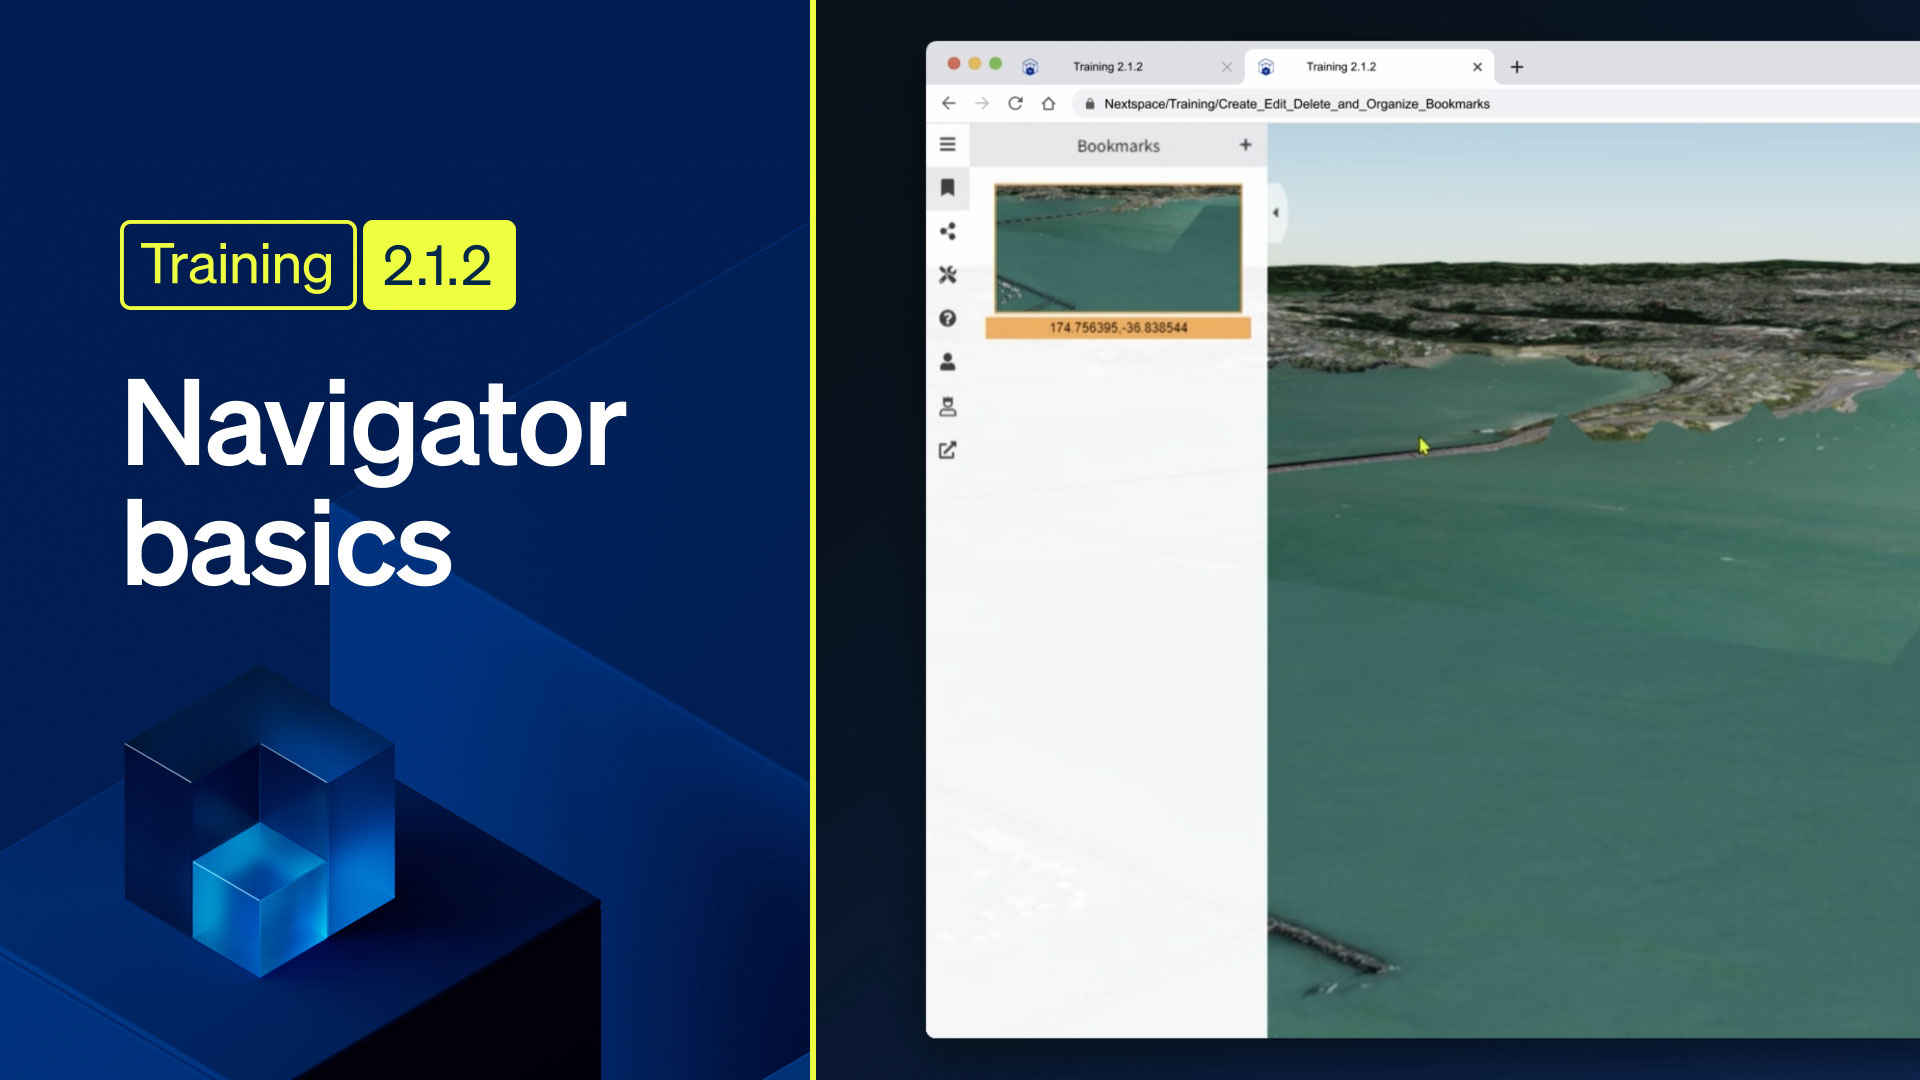Select the Bookmarks sidebar icon

click(x=947, y=187)
